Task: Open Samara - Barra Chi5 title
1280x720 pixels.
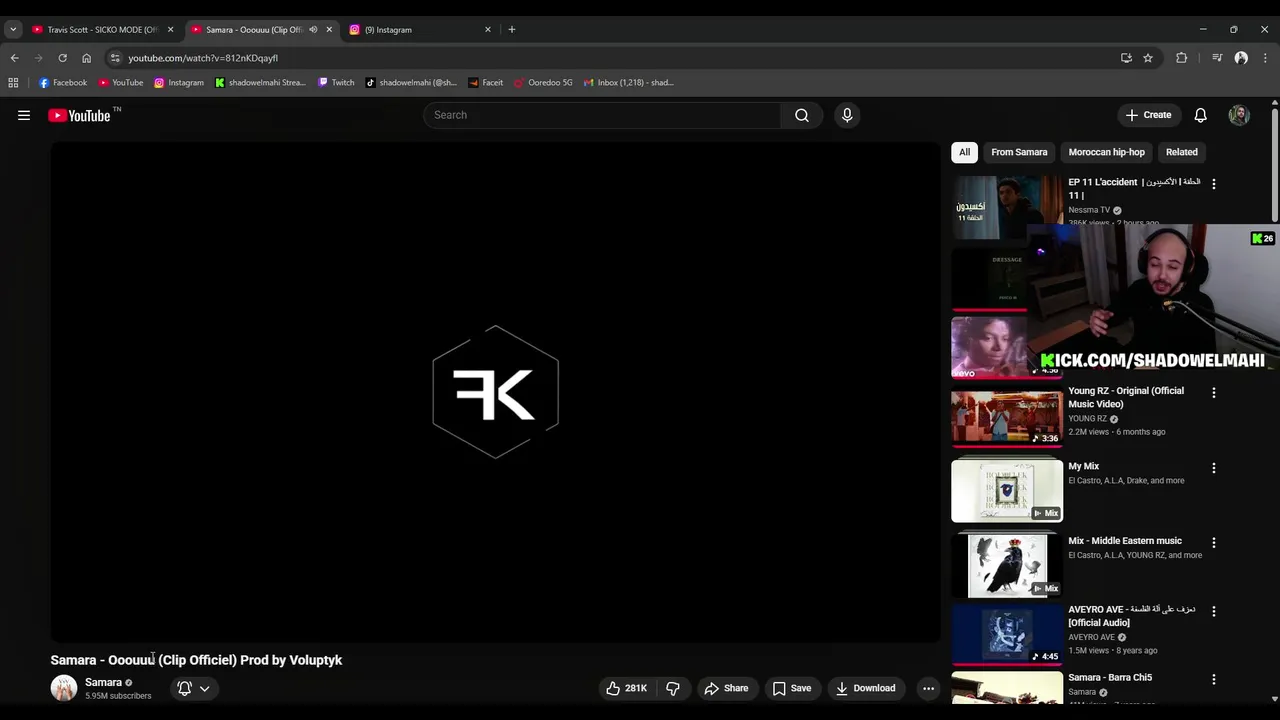Action: click(1110, 678)
